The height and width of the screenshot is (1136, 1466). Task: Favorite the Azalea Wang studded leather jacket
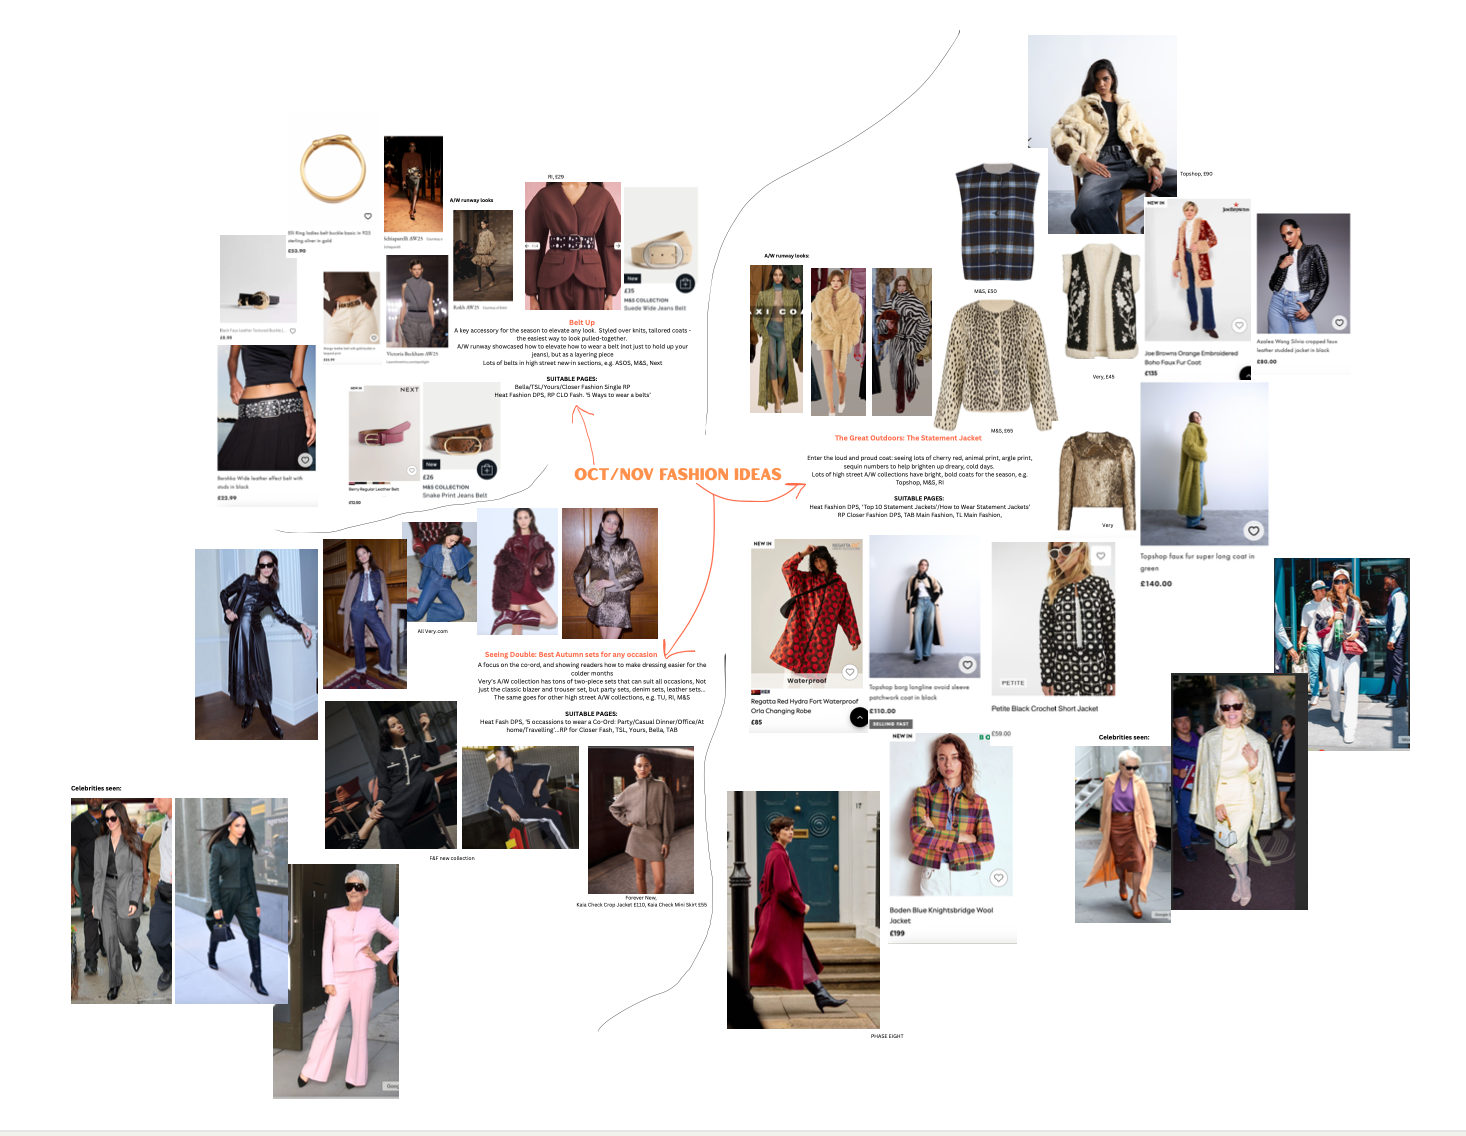point(1339,323)
